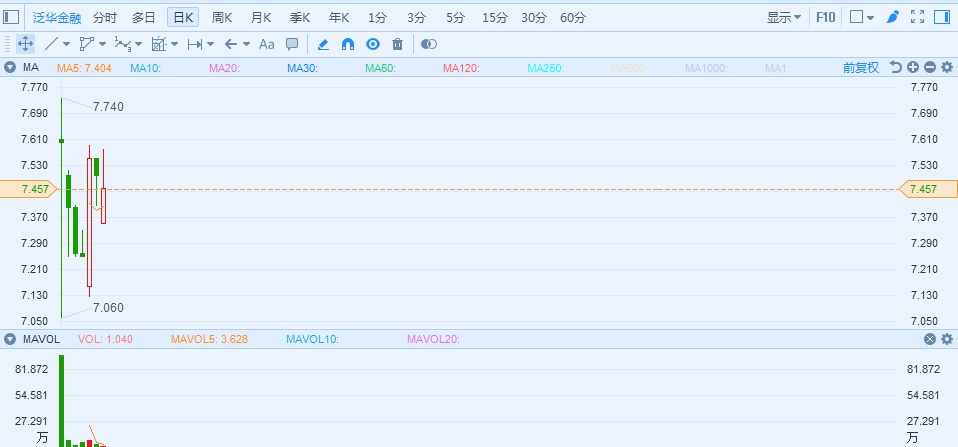This screenshot has width=958, height=447.
Task: Select the move crosshair cursor tool
Action: pos(26,44)
